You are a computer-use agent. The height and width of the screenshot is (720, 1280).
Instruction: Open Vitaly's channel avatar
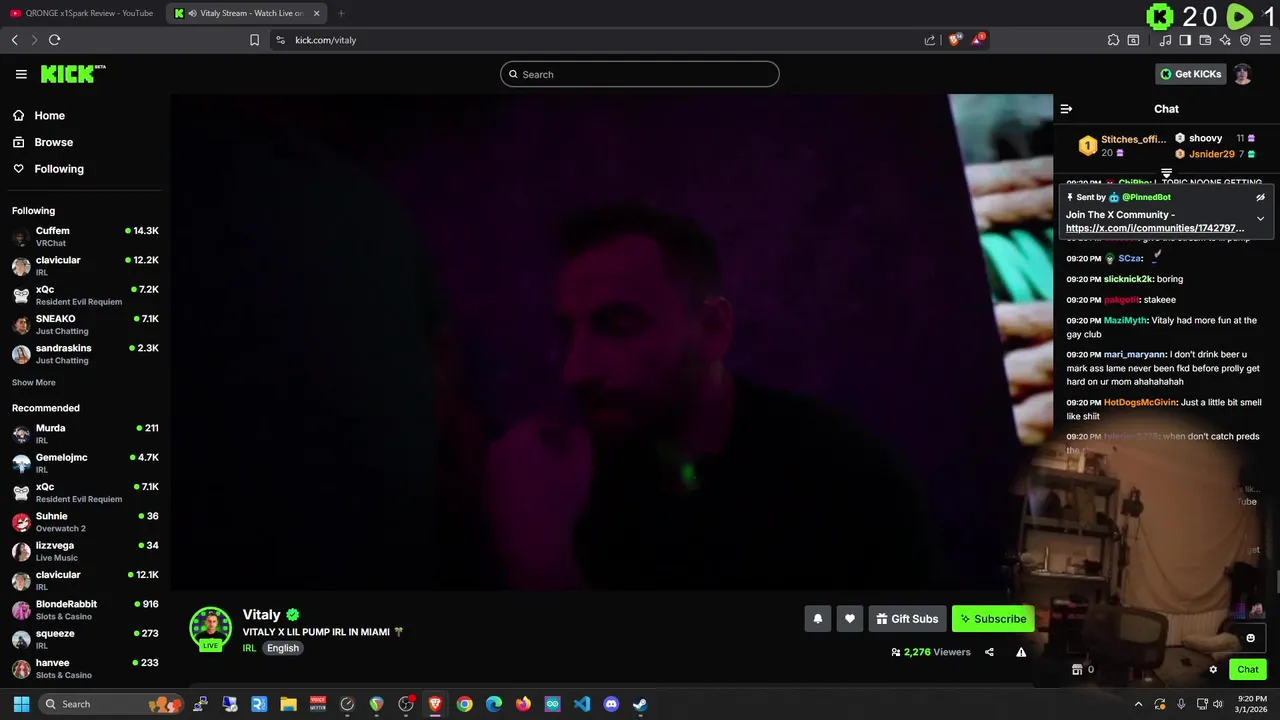(210, 628)
